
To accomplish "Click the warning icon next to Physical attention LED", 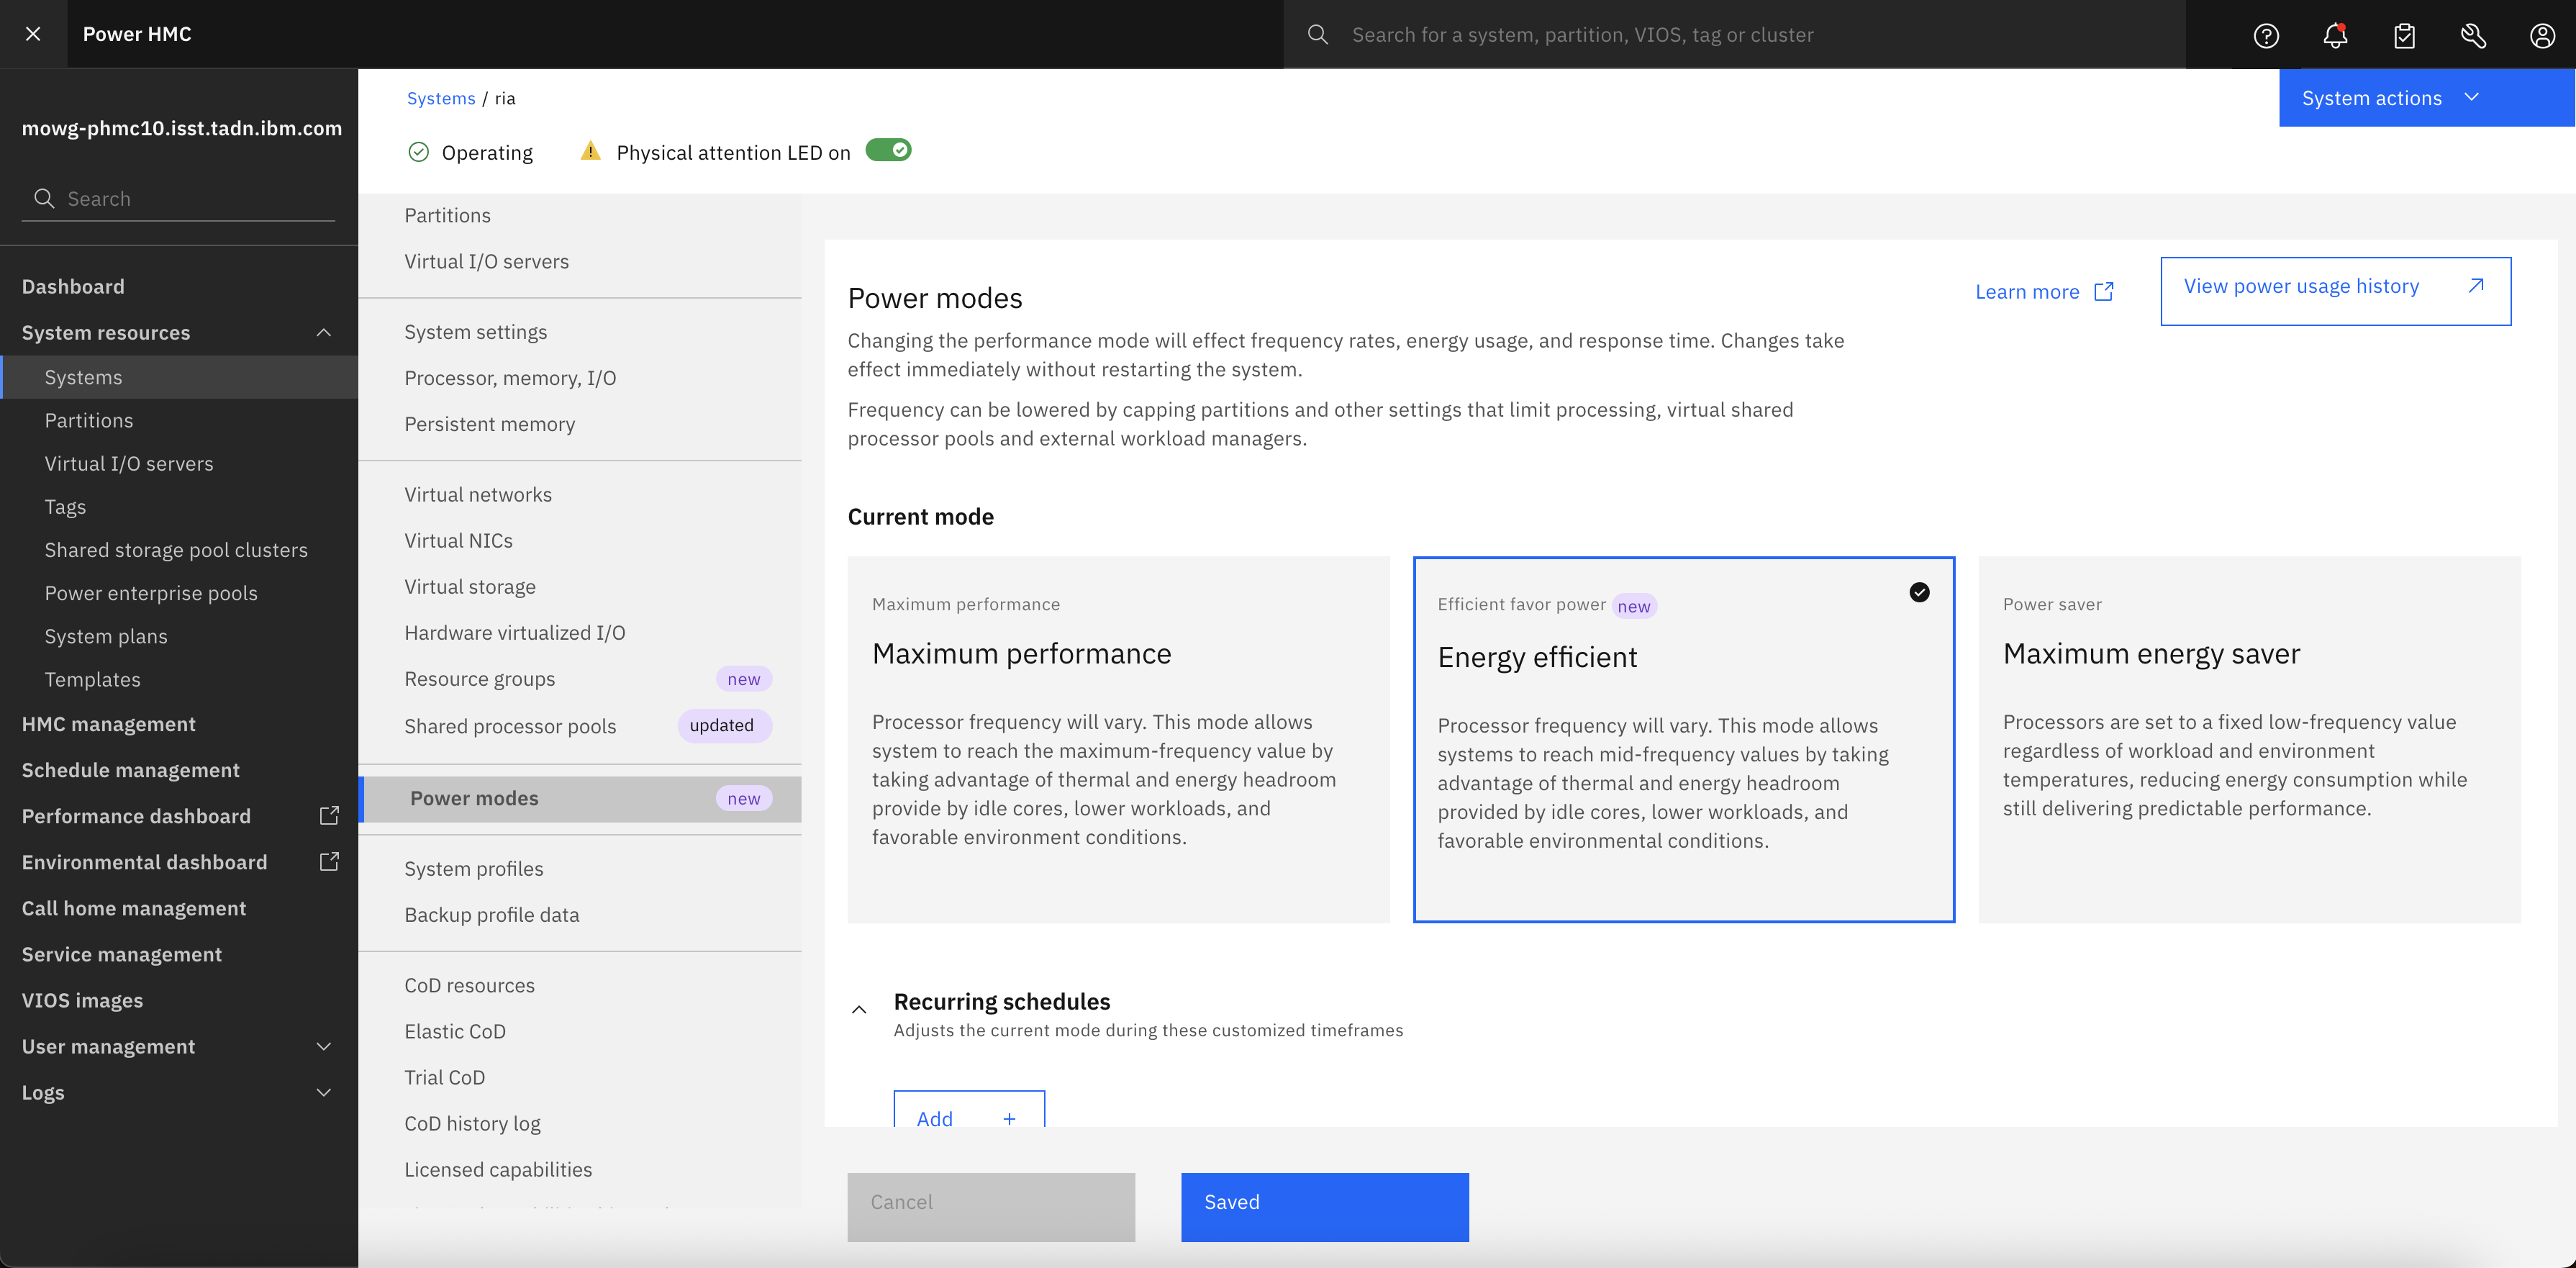I will tap(590, 151).
